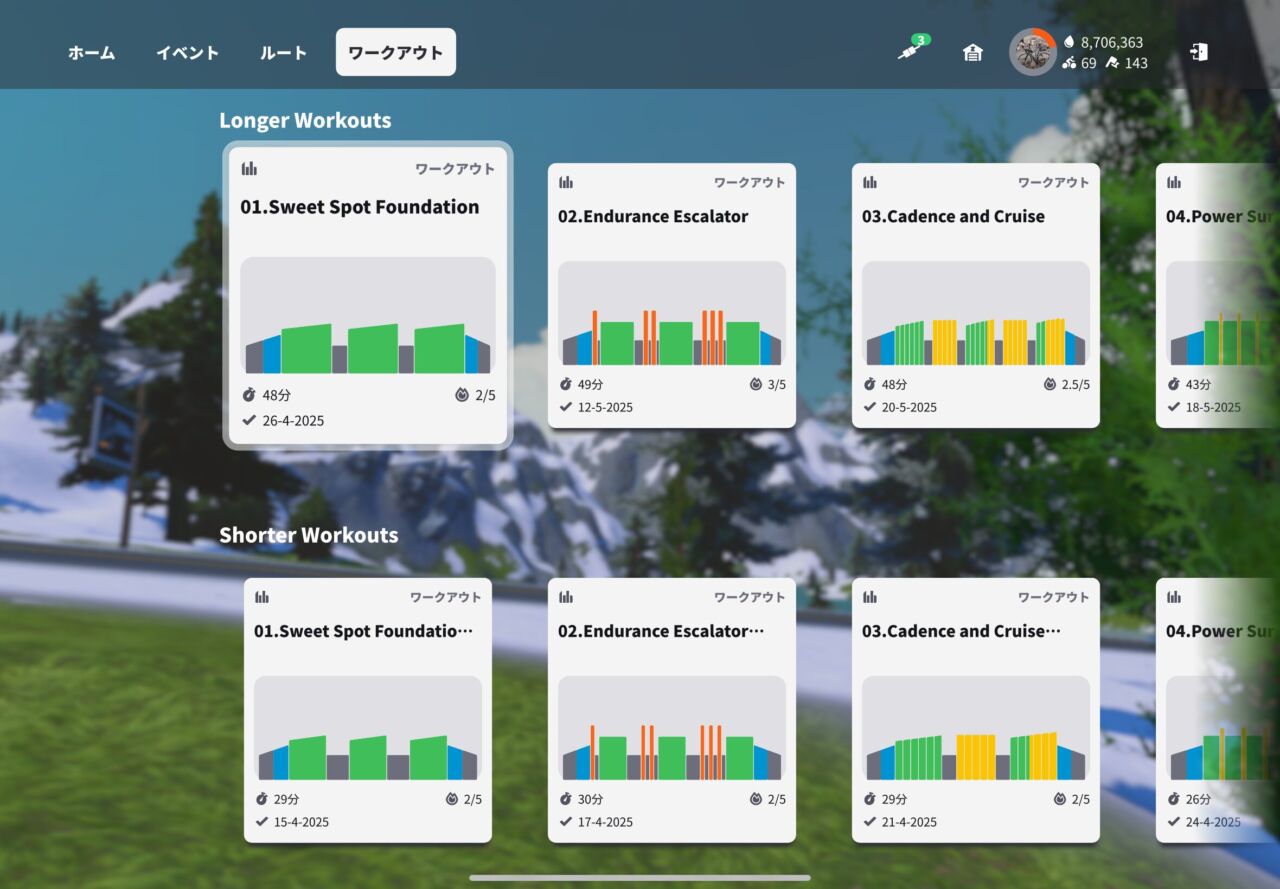Click the drops total 8,706,363

(1111, 43)
